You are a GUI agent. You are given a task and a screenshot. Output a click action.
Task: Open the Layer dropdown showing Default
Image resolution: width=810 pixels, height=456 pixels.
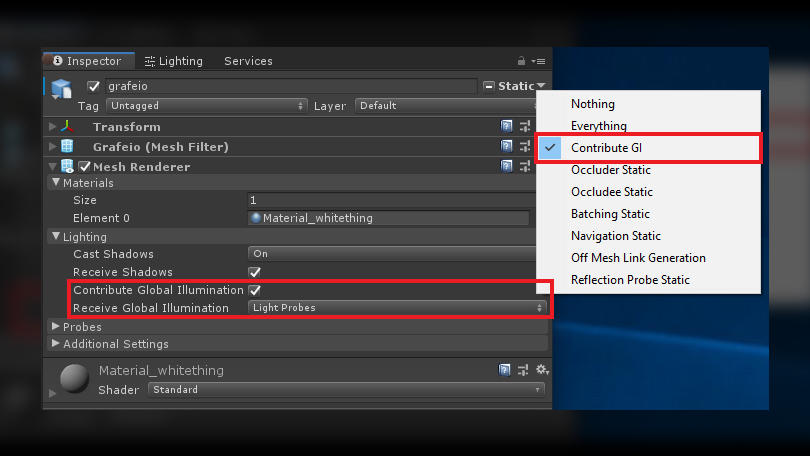pyautogui.click(x=447, y=105)
